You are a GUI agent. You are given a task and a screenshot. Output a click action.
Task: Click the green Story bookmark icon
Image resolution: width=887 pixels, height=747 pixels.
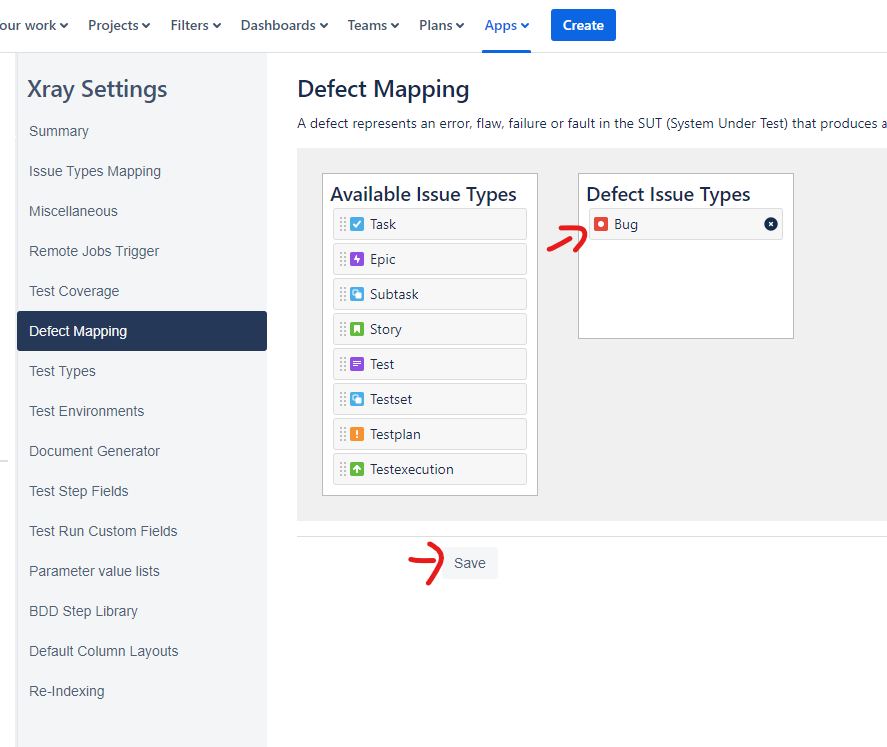pyautogui.click(x=357, y=330)
